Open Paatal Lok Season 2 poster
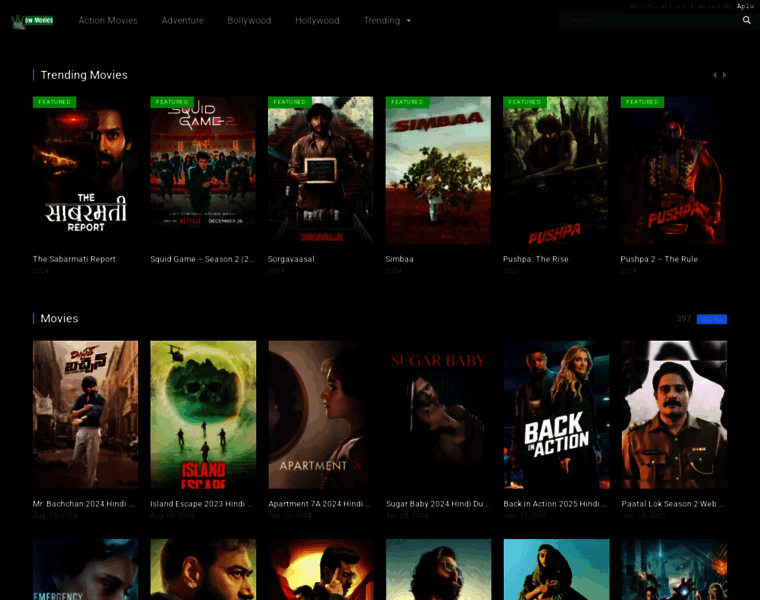760x600 pixels. pos(674,415)
